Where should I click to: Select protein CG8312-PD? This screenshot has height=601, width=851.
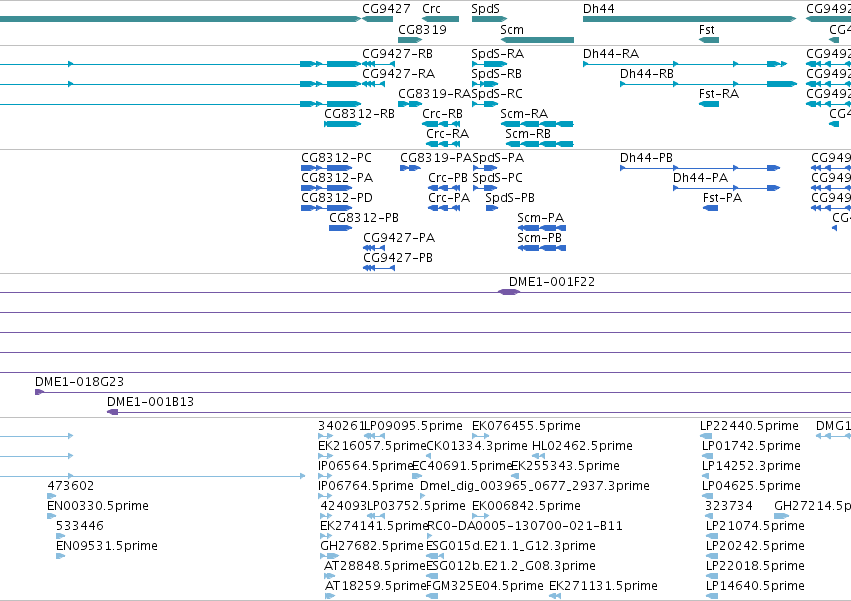point(327,208)
